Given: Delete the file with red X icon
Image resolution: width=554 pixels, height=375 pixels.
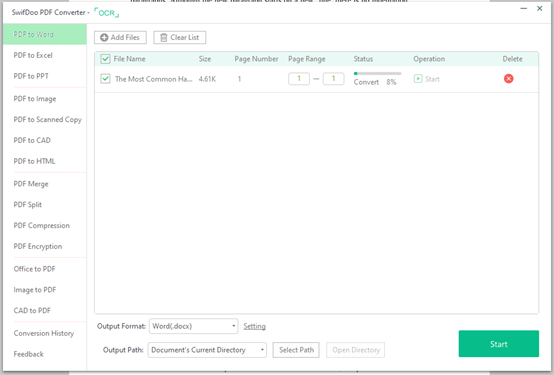Looking at the screenshot, I should pyautogui.click(x=508, y=78).
